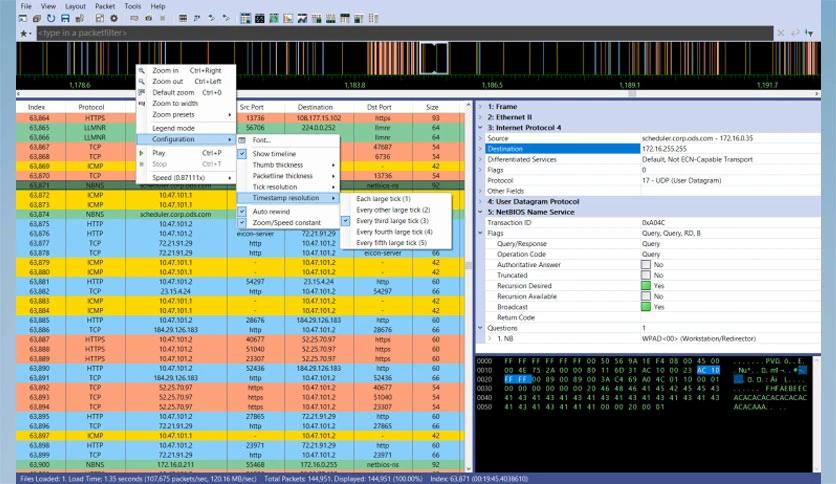Screen dimensions: 836x484
Task: Toggle the Auto rewind option
Action: coord(242,211)
